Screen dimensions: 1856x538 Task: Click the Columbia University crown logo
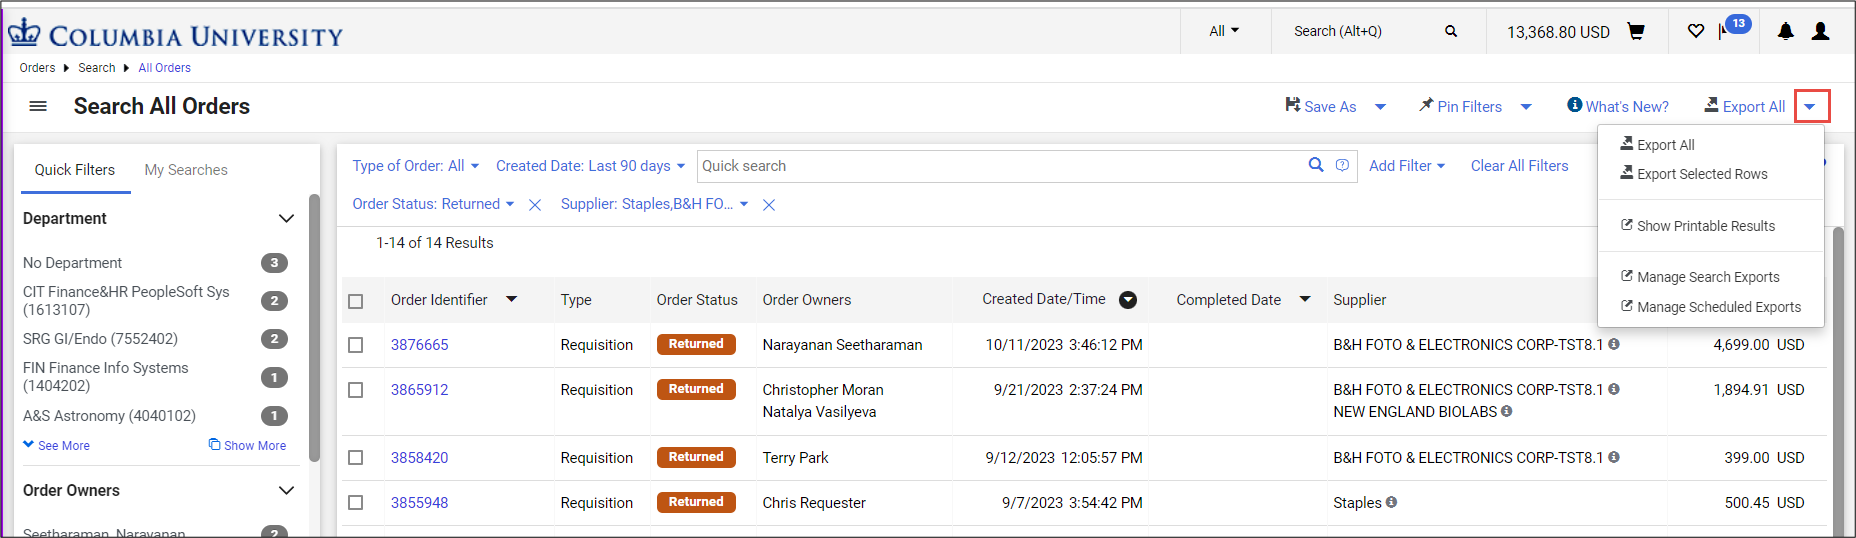(x=24, y=33)
